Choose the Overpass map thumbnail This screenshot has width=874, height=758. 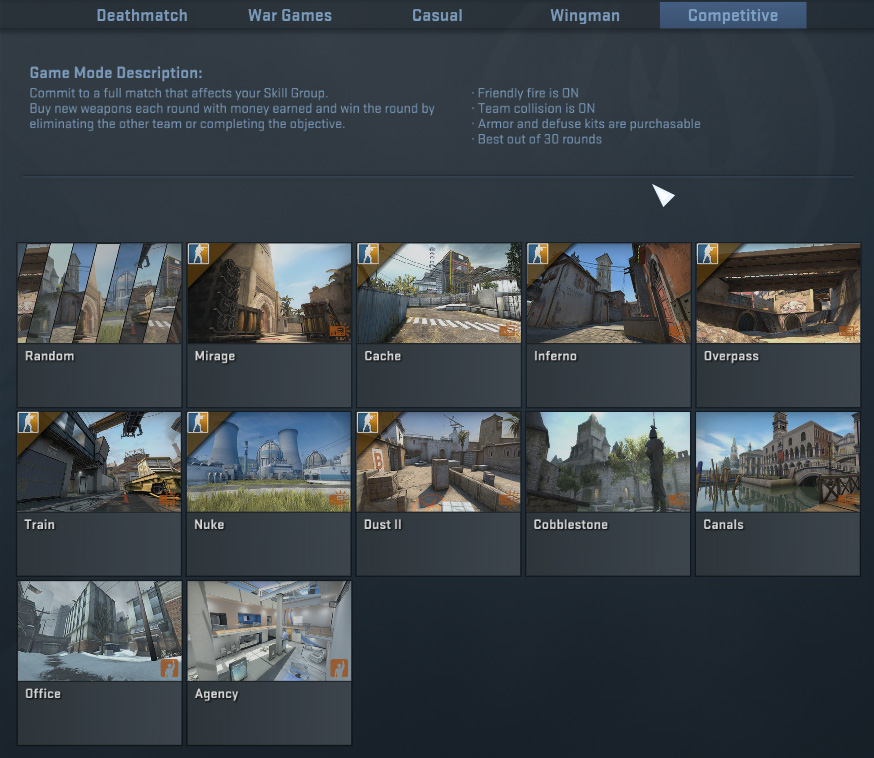(778, 293)
